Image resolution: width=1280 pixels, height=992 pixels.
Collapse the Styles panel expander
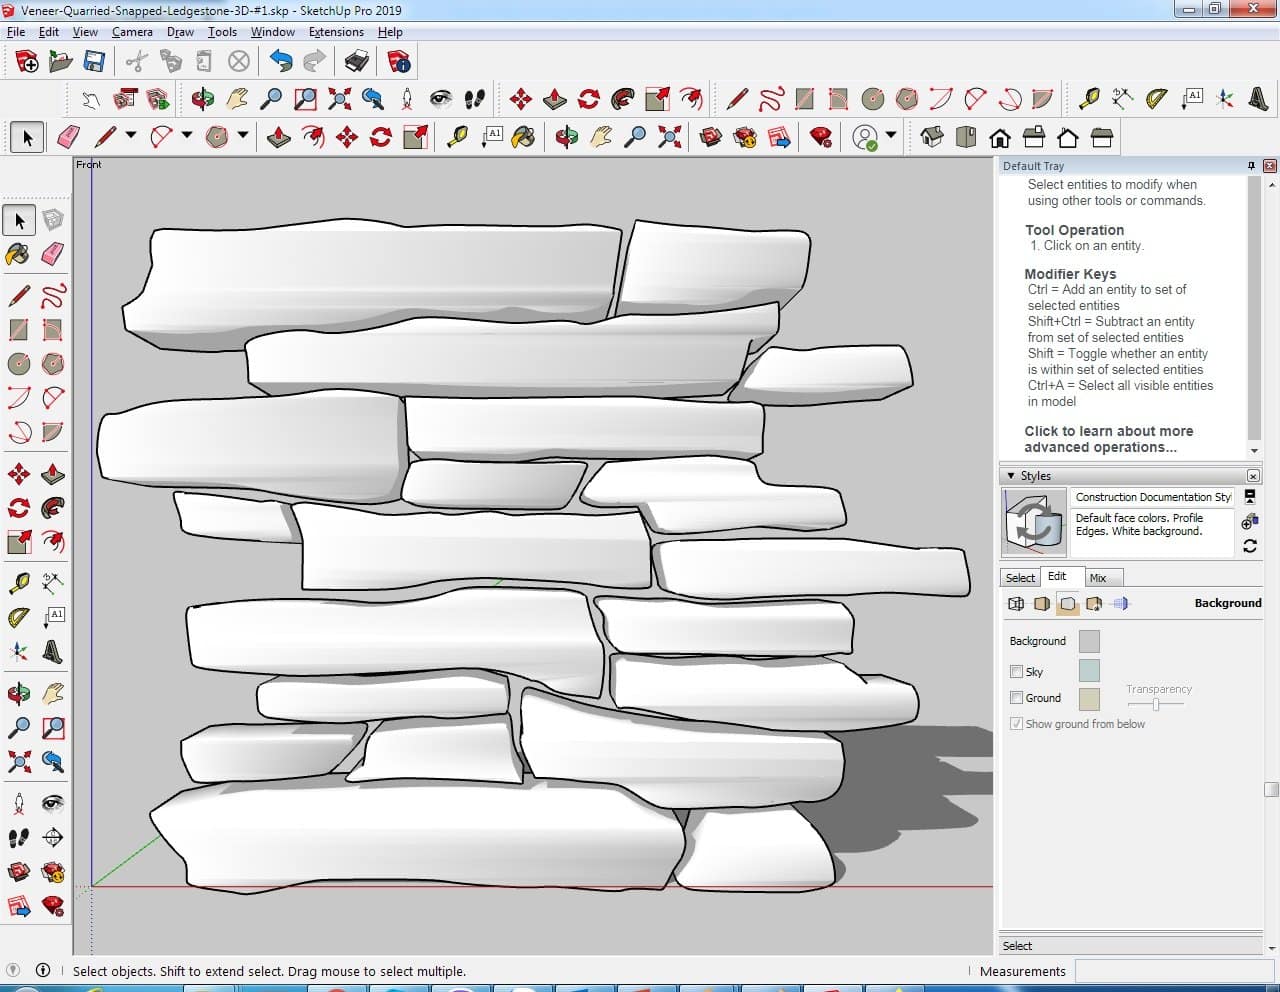coord(1011,476)
